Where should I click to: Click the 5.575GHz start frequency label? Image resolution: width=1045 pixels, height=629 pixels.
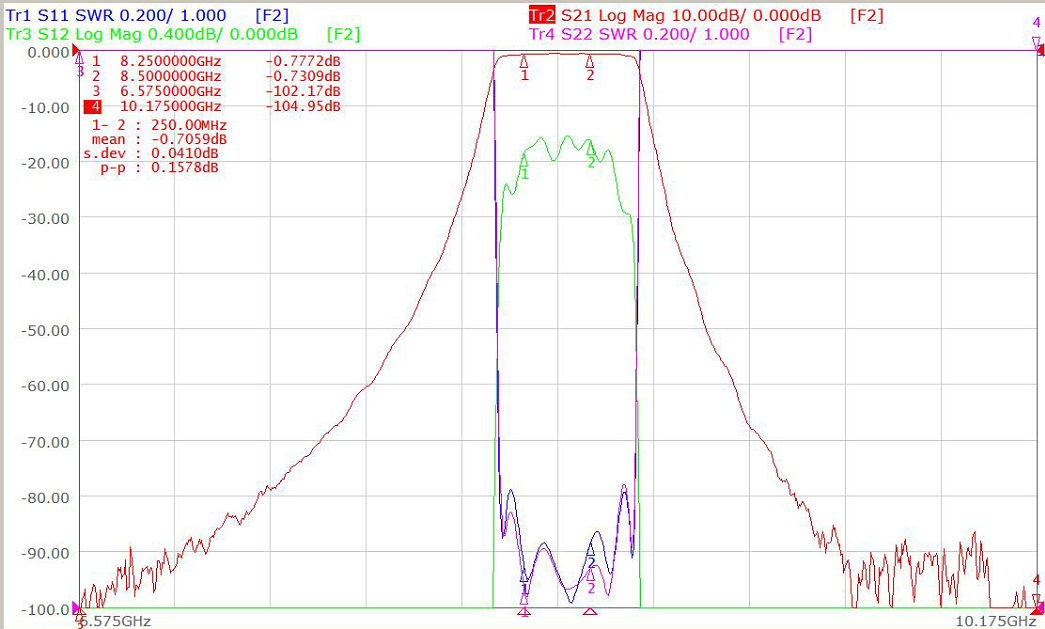(115, 621)
